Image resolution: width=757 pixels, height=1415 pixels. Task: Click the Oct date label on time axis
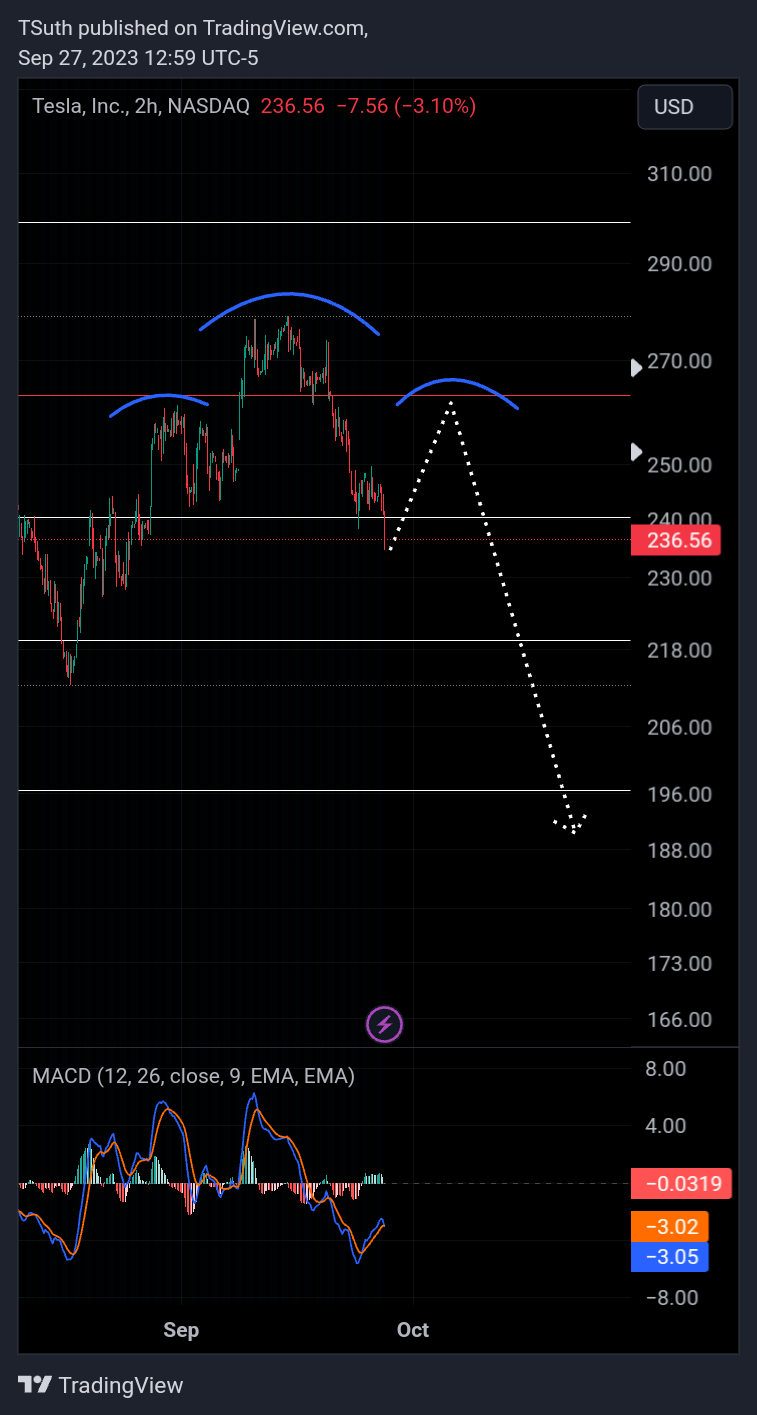coord(413,1330)
